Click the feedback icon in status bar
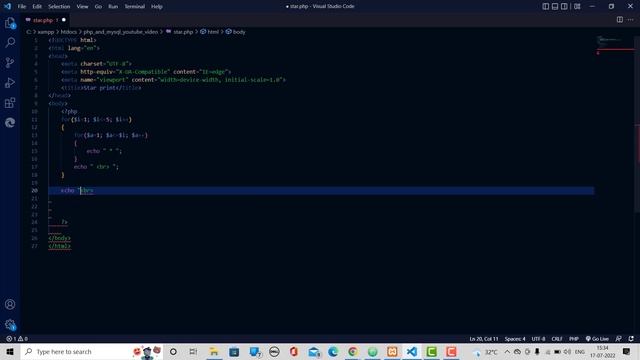Screen dimensions: 640x360 tap(619, 339)
